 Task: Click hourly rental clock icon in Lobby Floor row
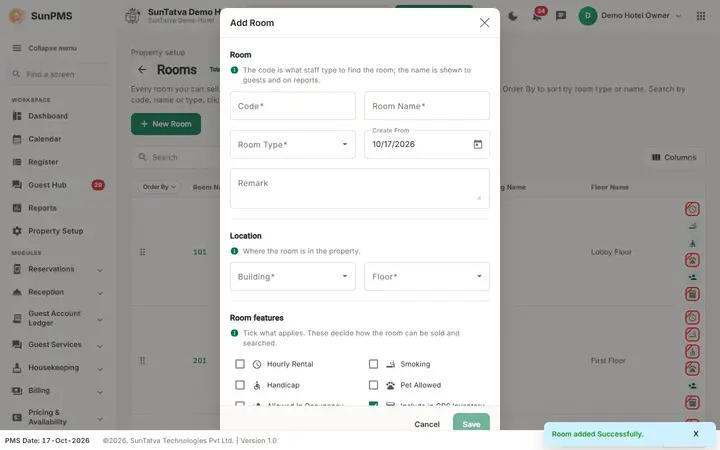tap(692, 209)
